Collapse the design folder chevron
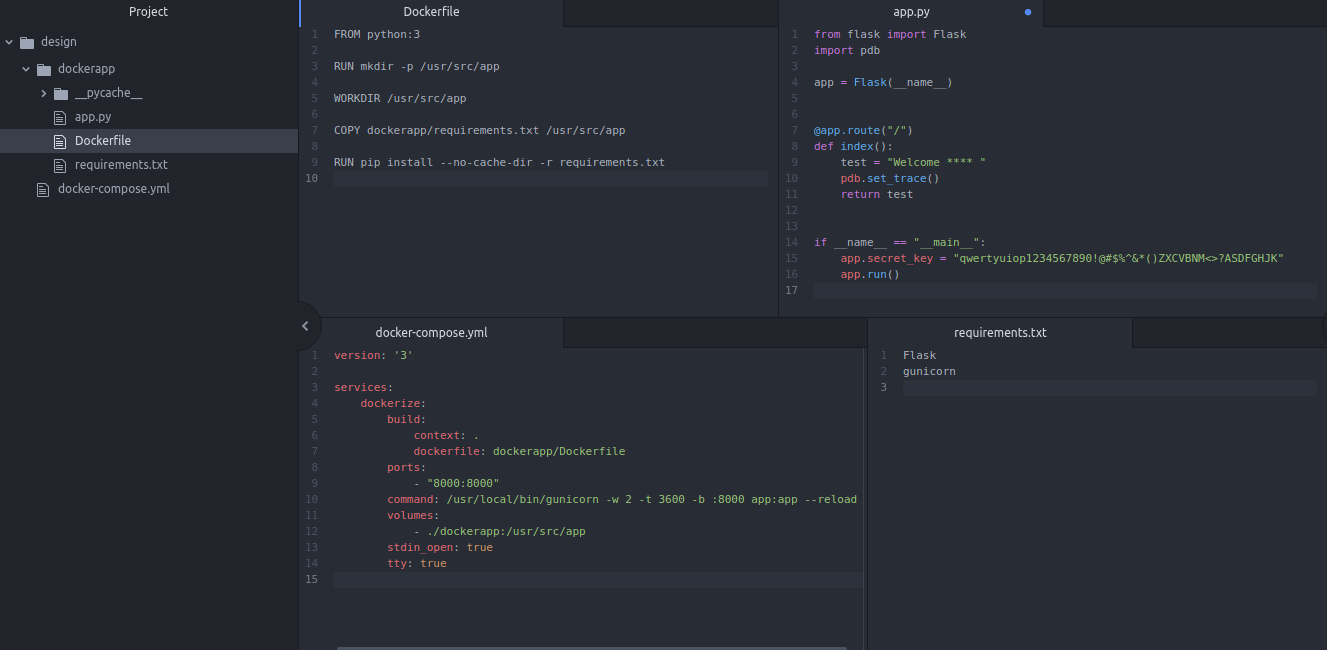This screenshot has width=1327, height=650. 9,42
